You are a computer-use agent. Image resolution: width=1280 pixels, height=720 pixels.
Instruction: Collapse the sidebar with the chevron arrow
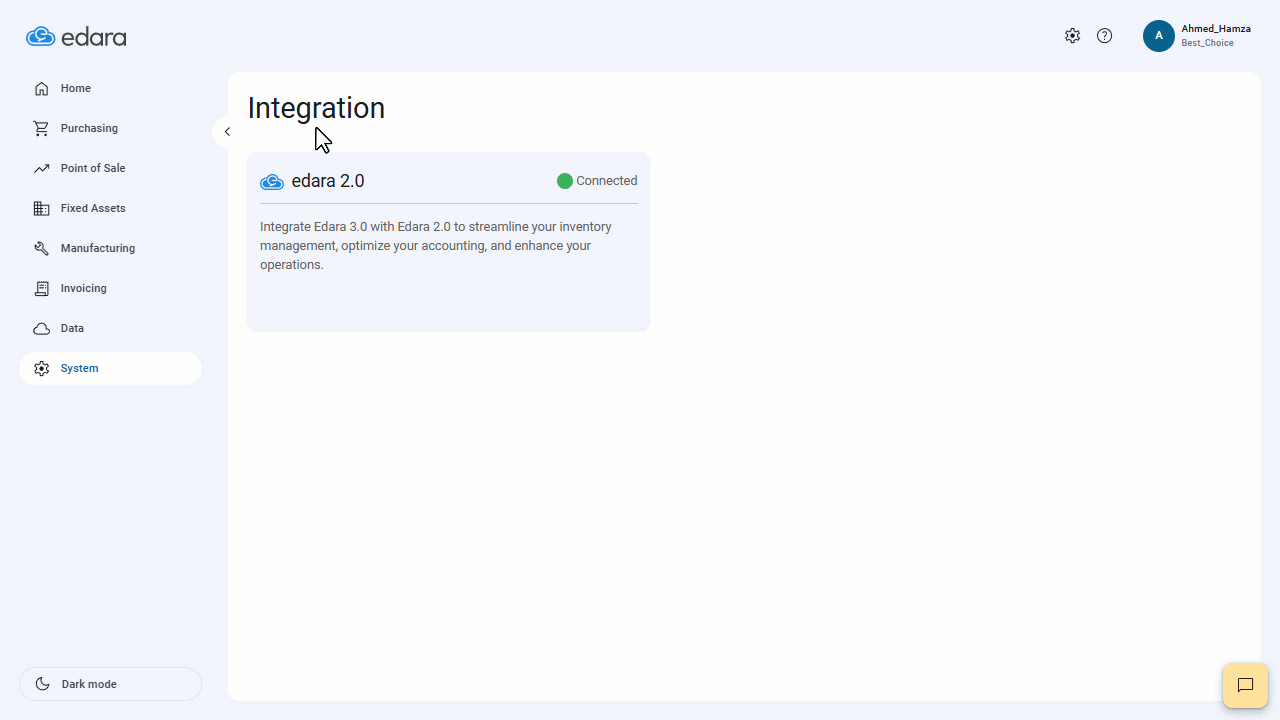coord(227,132)
